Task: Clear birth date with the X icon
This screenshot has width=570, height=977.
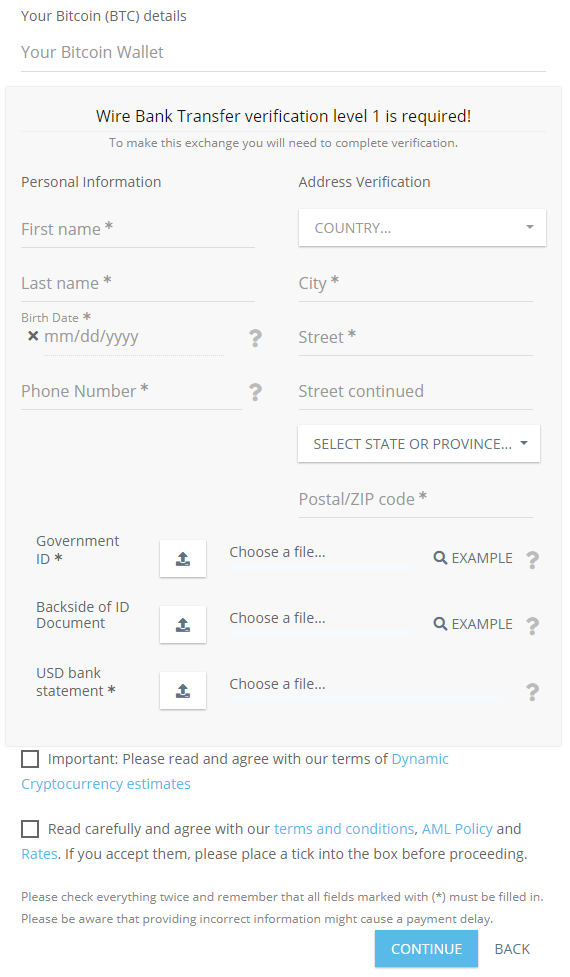Action: click(x=33, y=336)
